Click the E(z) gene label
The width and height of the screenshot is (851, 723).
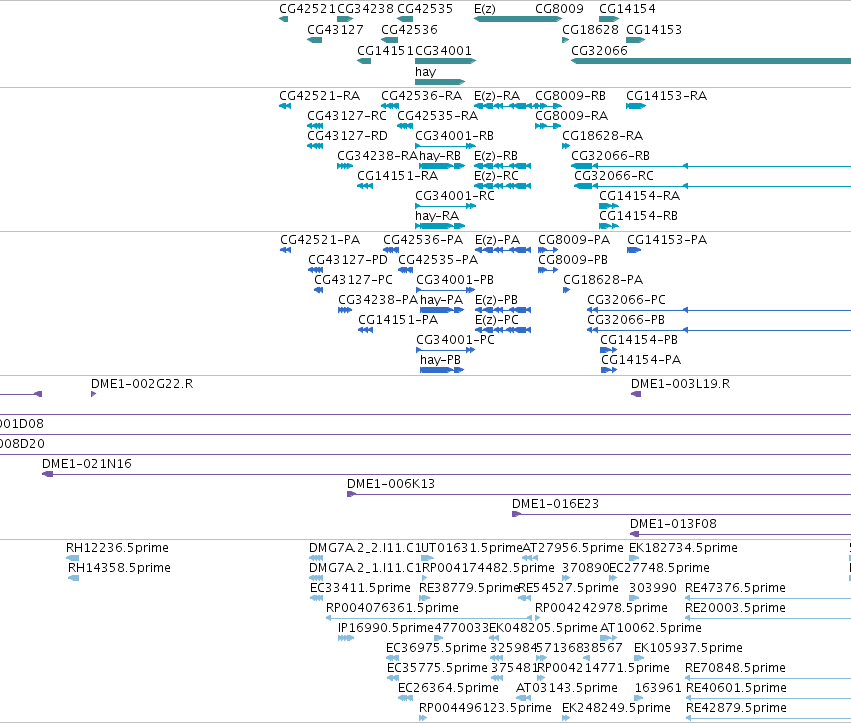click(x=484, y=9)
